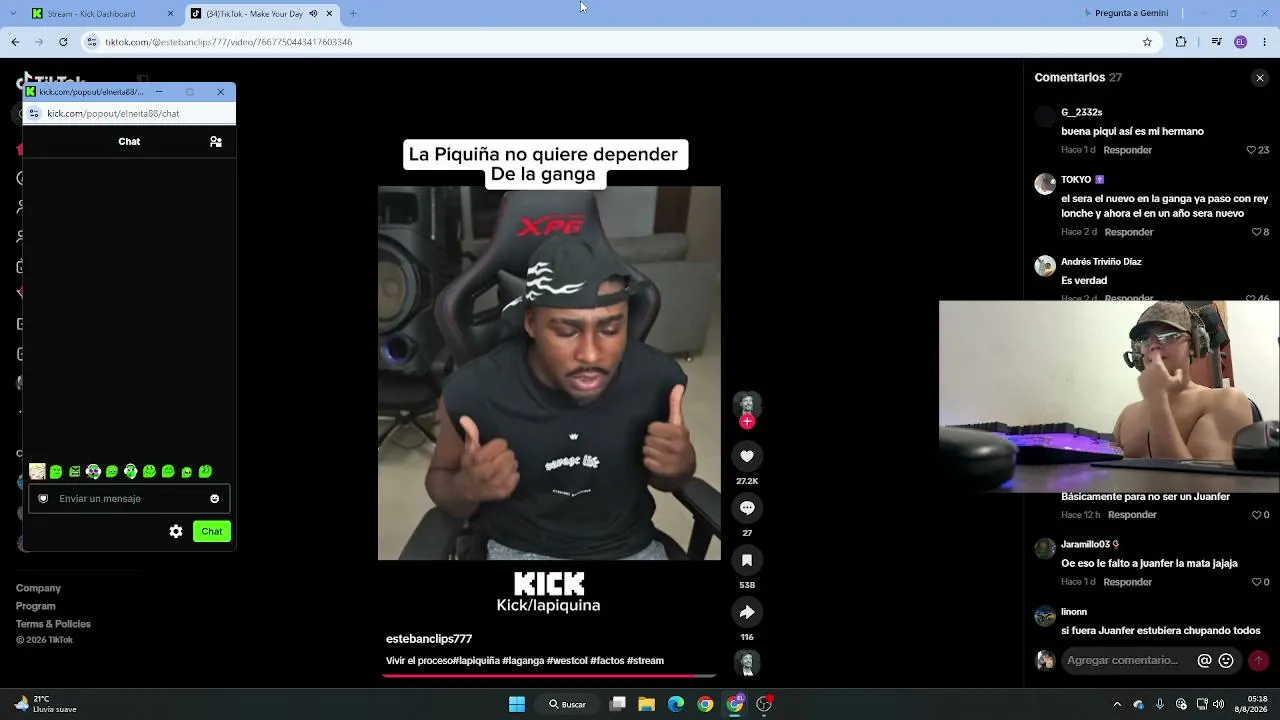1280x720 pixels.
Task: Reply to the 'Básicamente para no ser un Juanfer' comment
Action: [1132, 515]
